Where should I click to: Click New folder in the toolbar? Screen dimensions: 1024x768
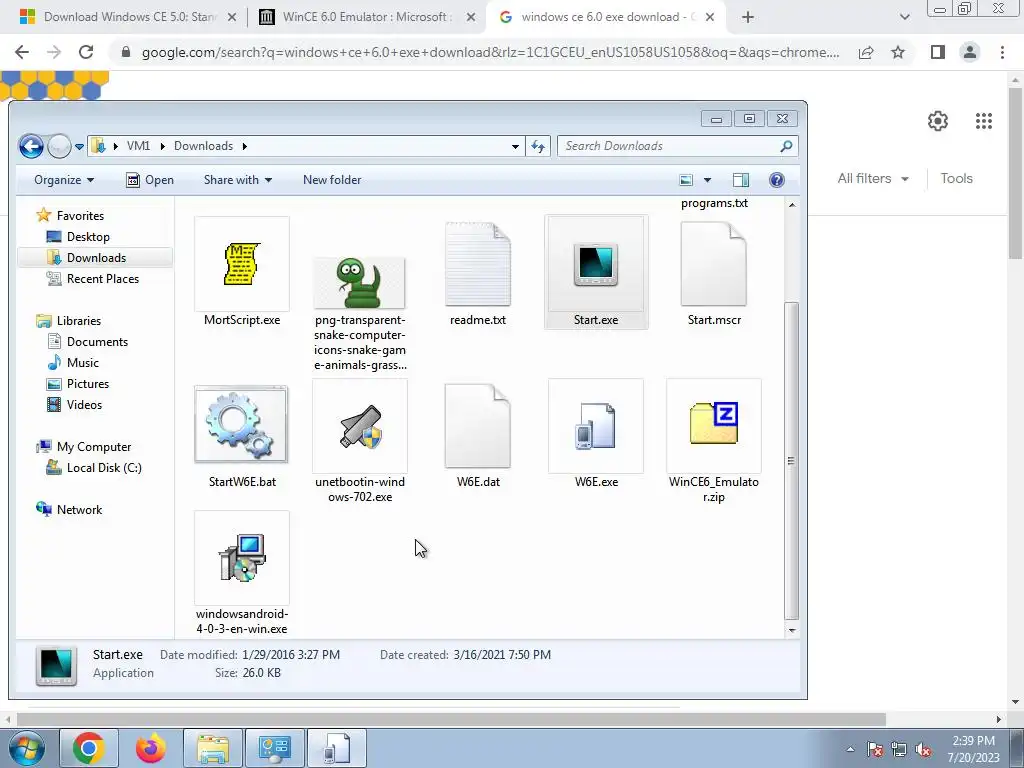332,180
